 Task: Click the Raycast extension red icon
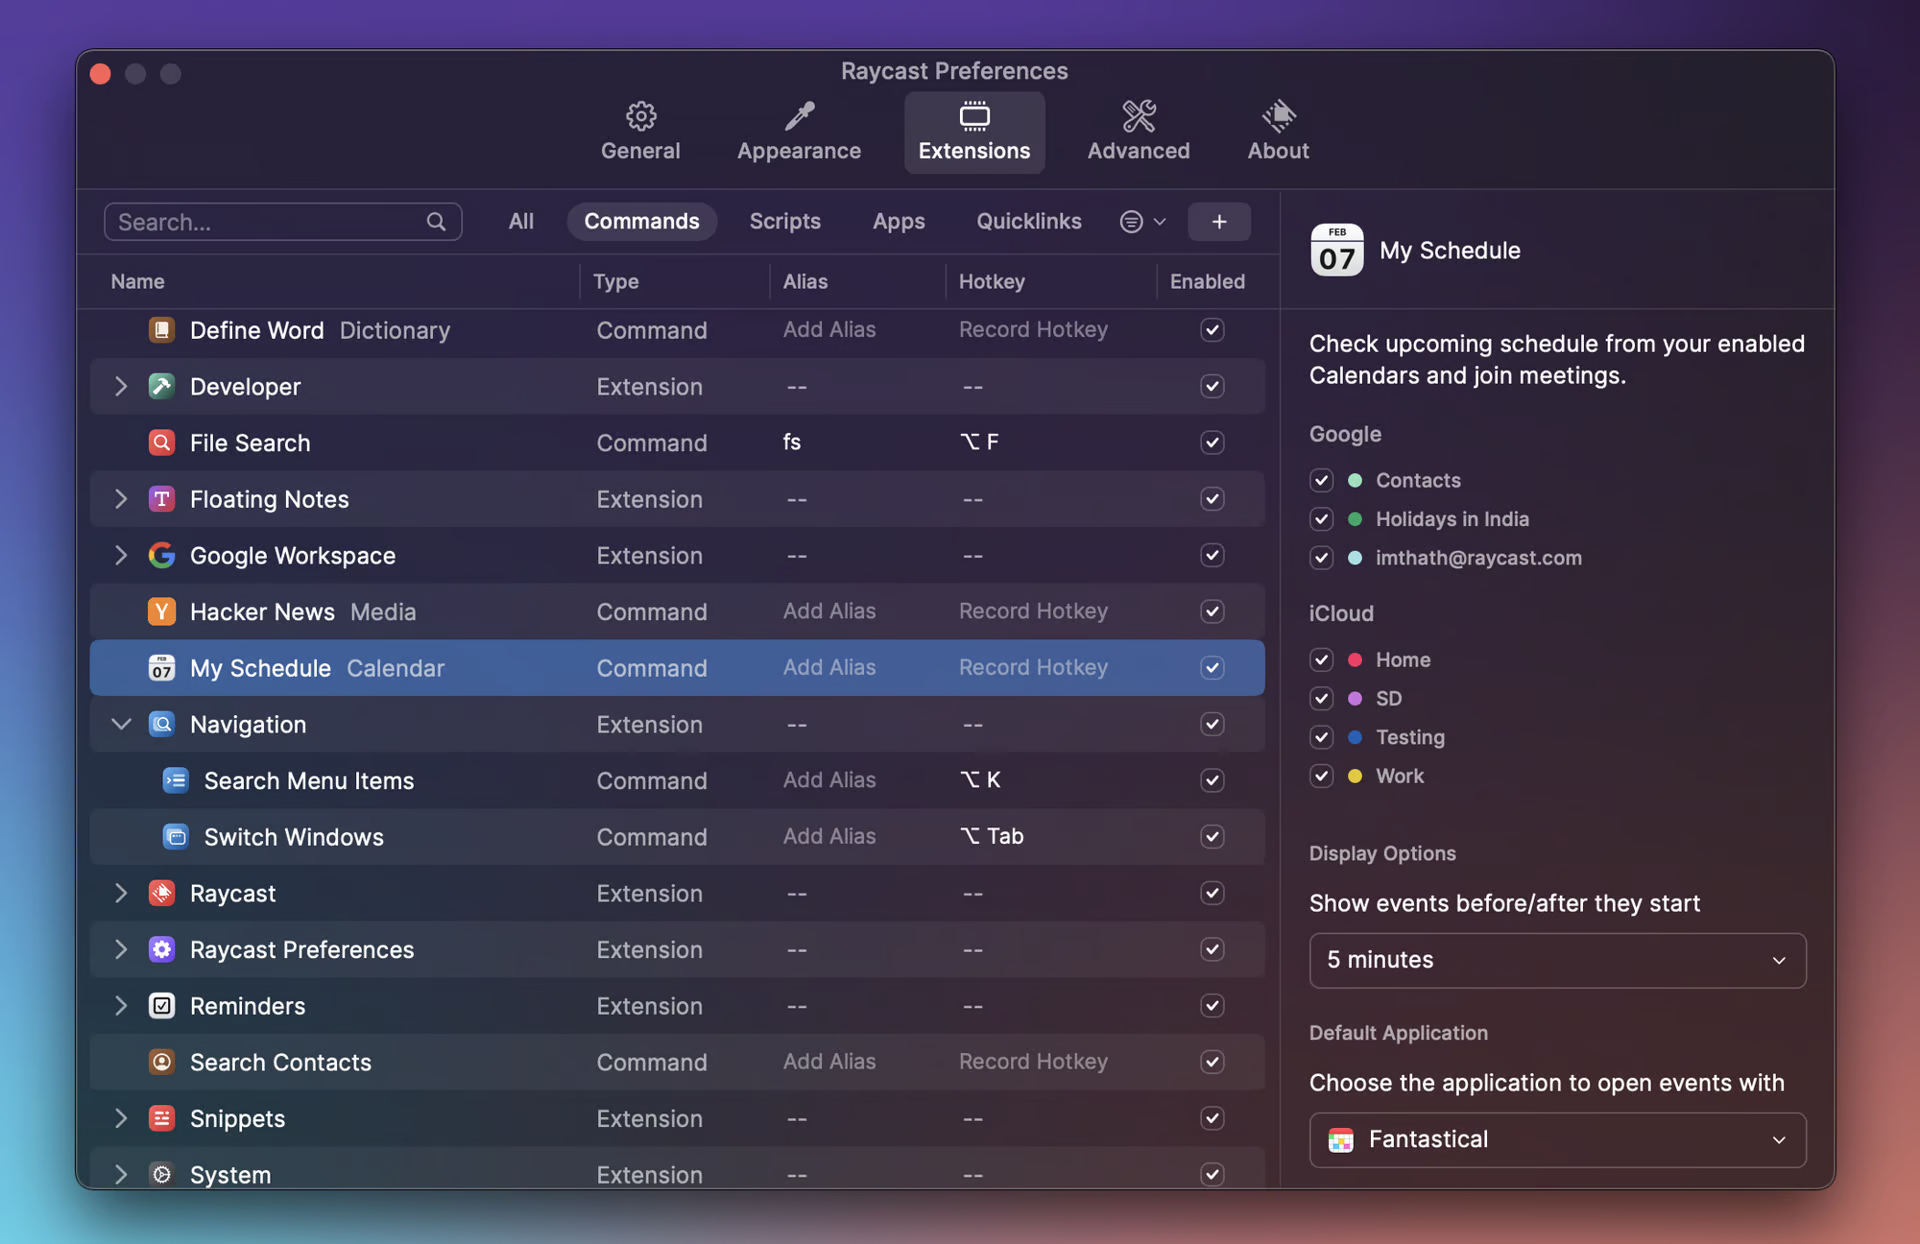pyautogui.click(x=161, y=893)
